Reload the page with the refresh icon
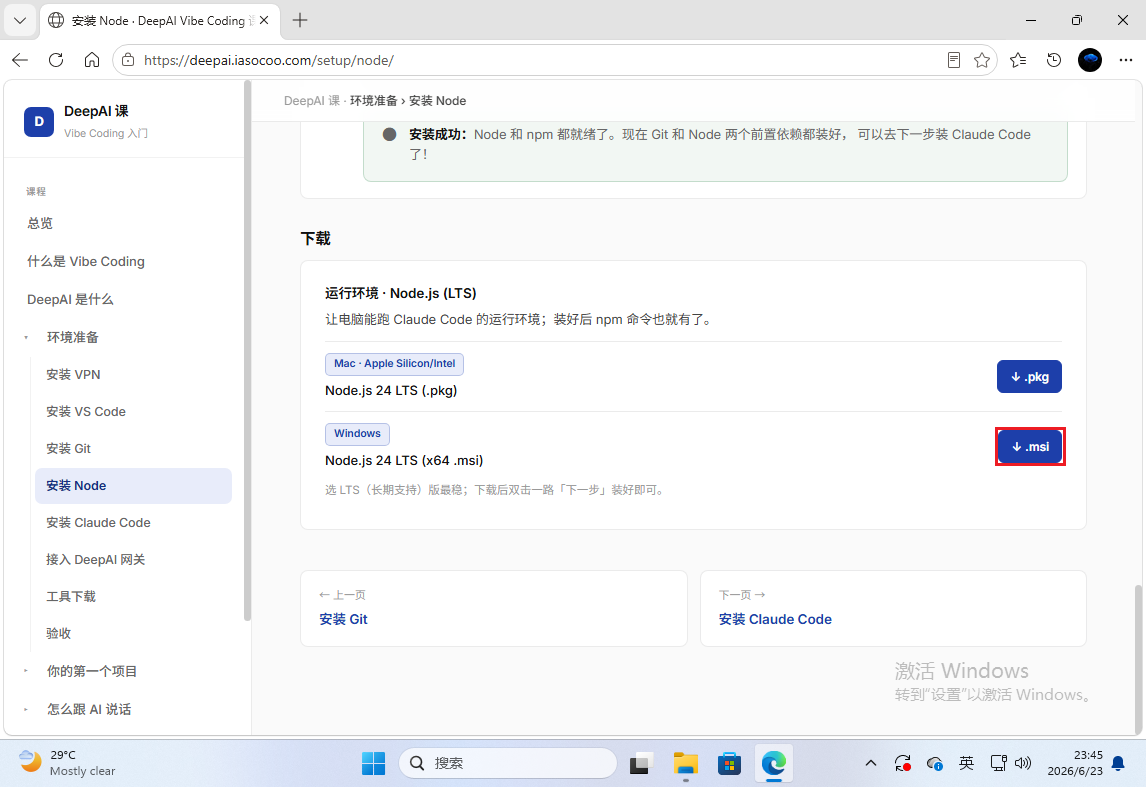Screen dimensions: 1146x787 coord(56,60)
